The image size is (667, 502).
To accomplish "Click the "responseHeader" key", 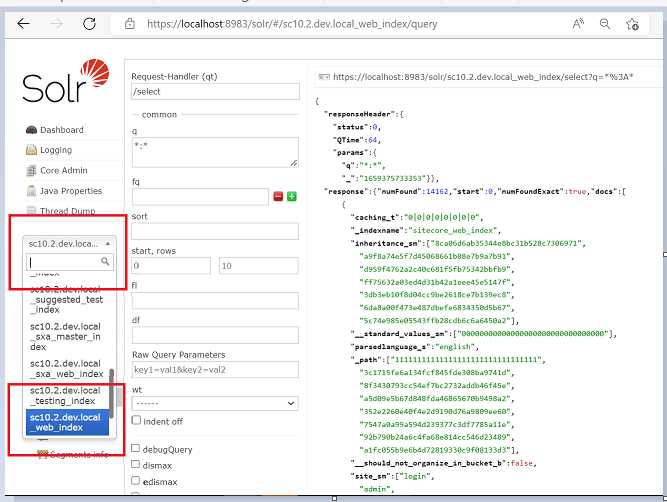I will 359,114.
